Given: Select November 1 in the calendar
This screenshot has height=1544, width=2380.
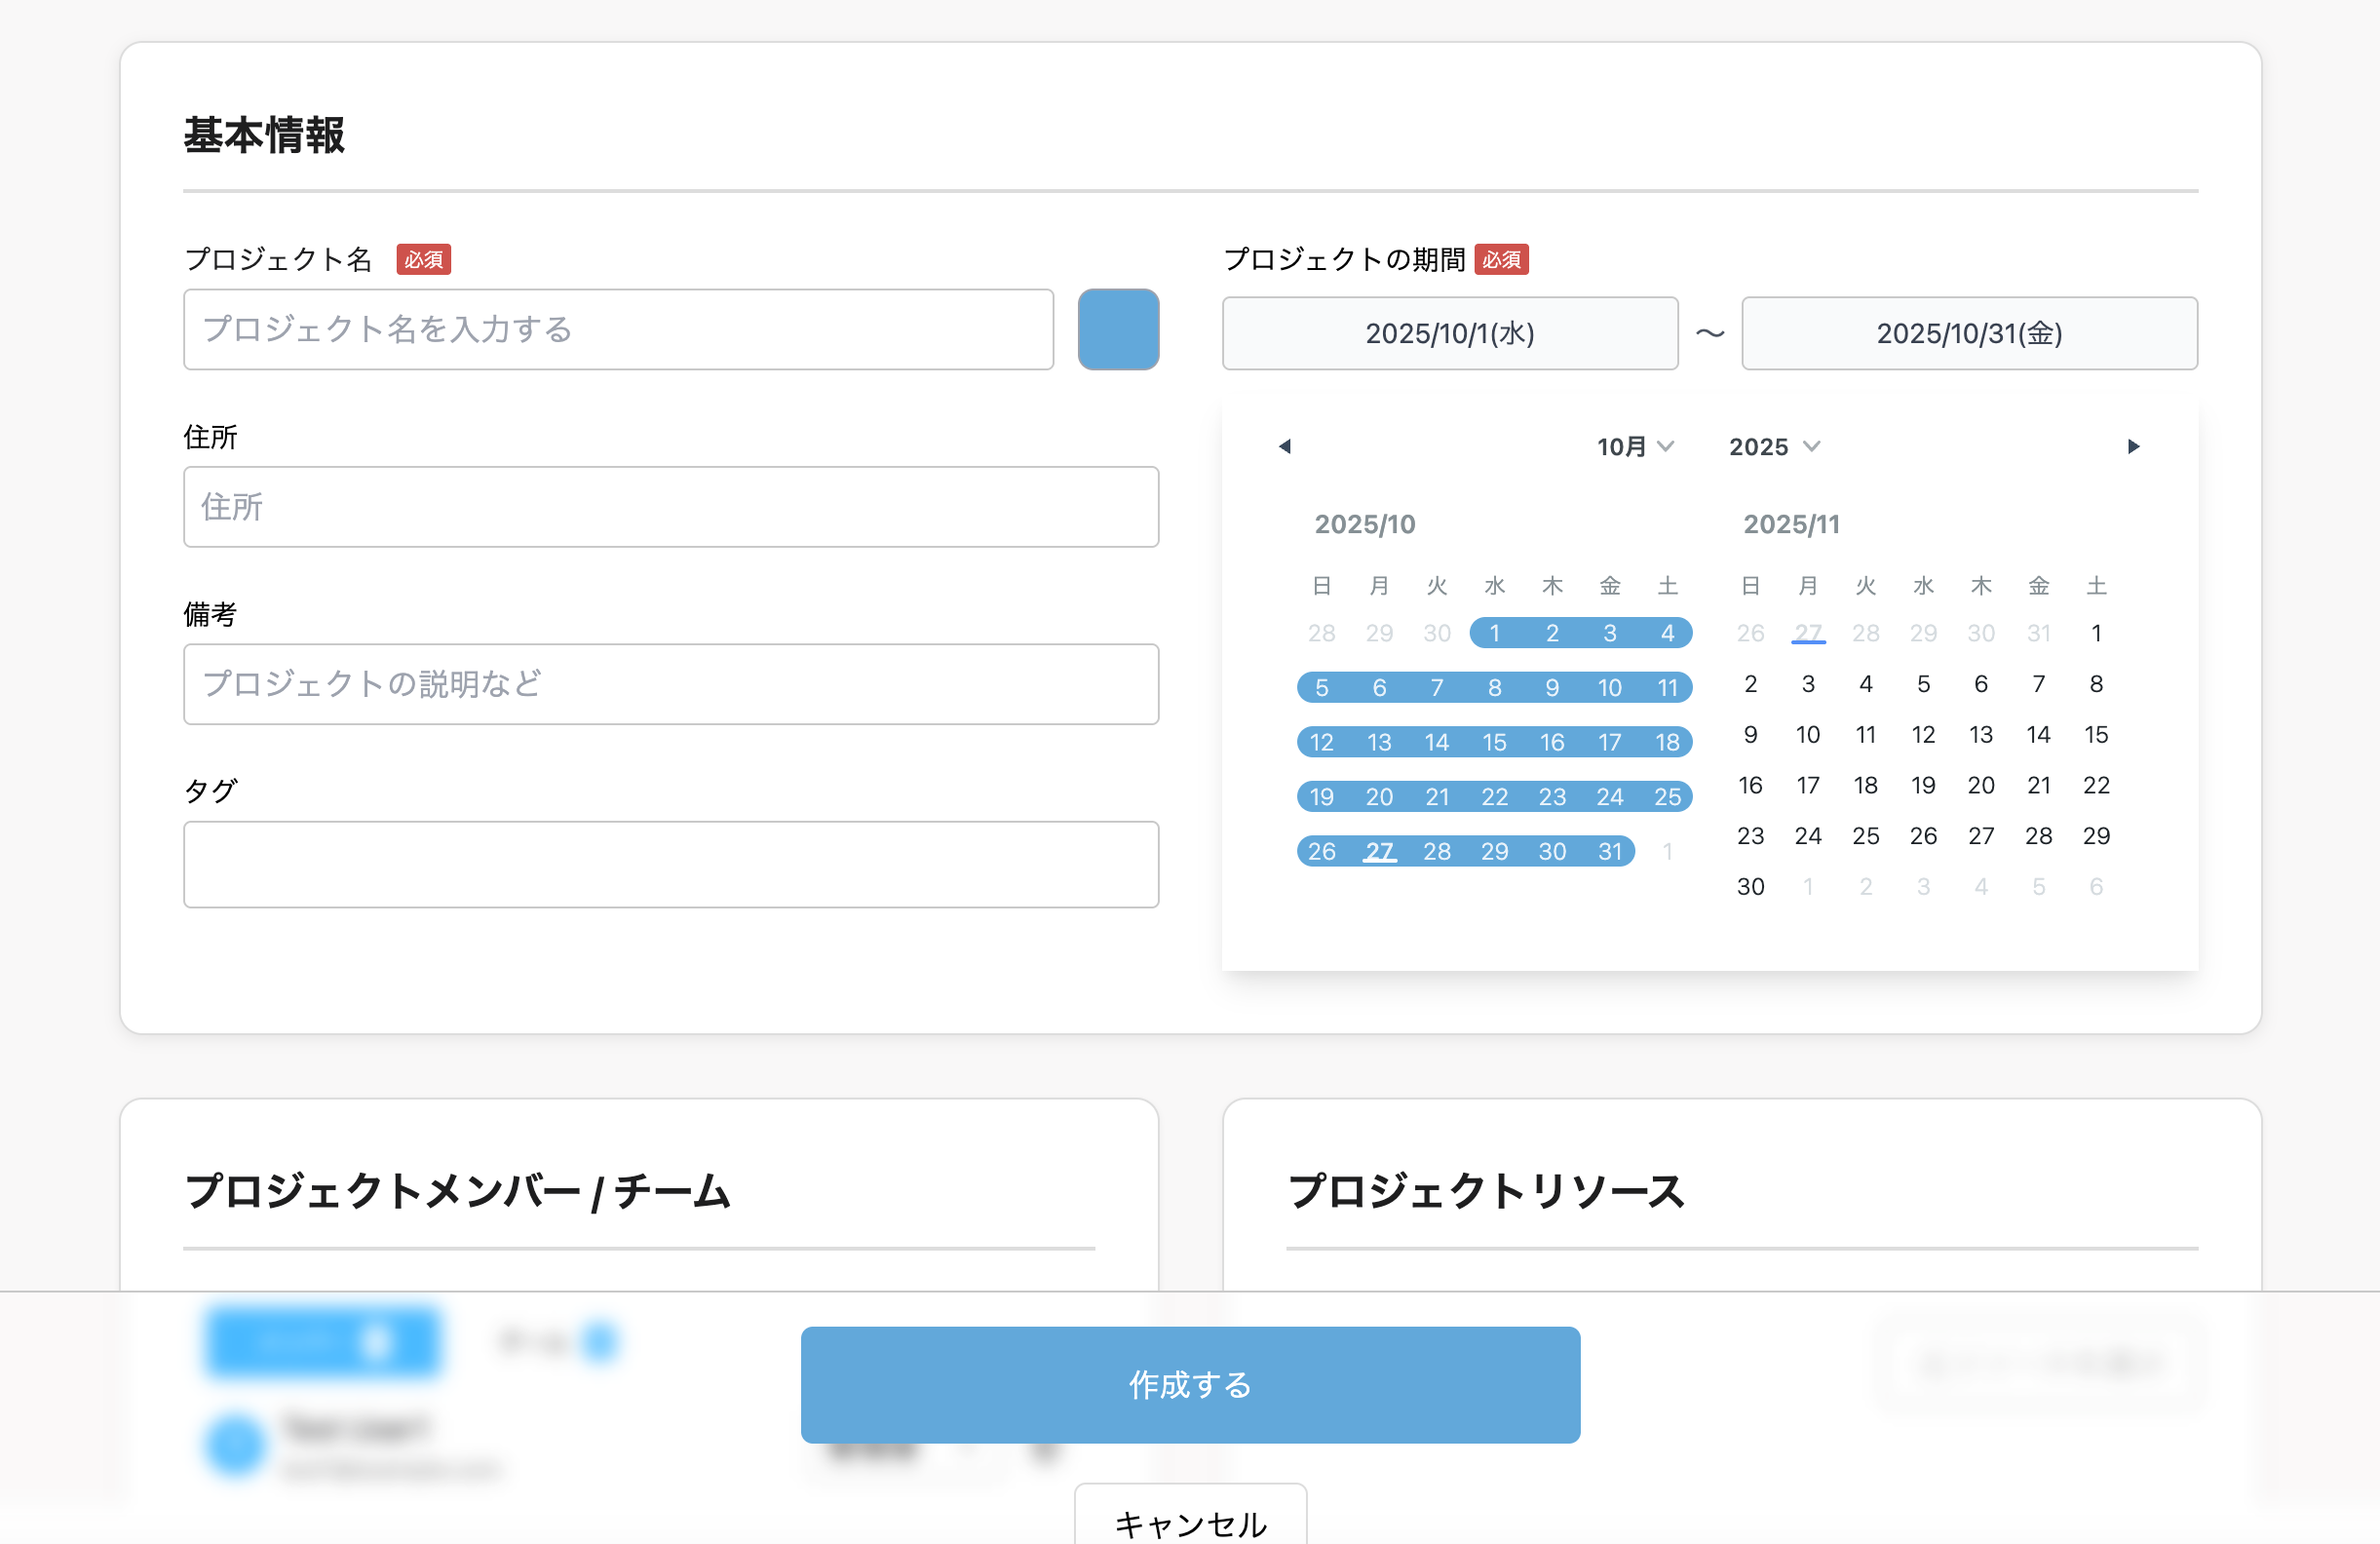Looking at the screenshot, I should (2096, 633).
